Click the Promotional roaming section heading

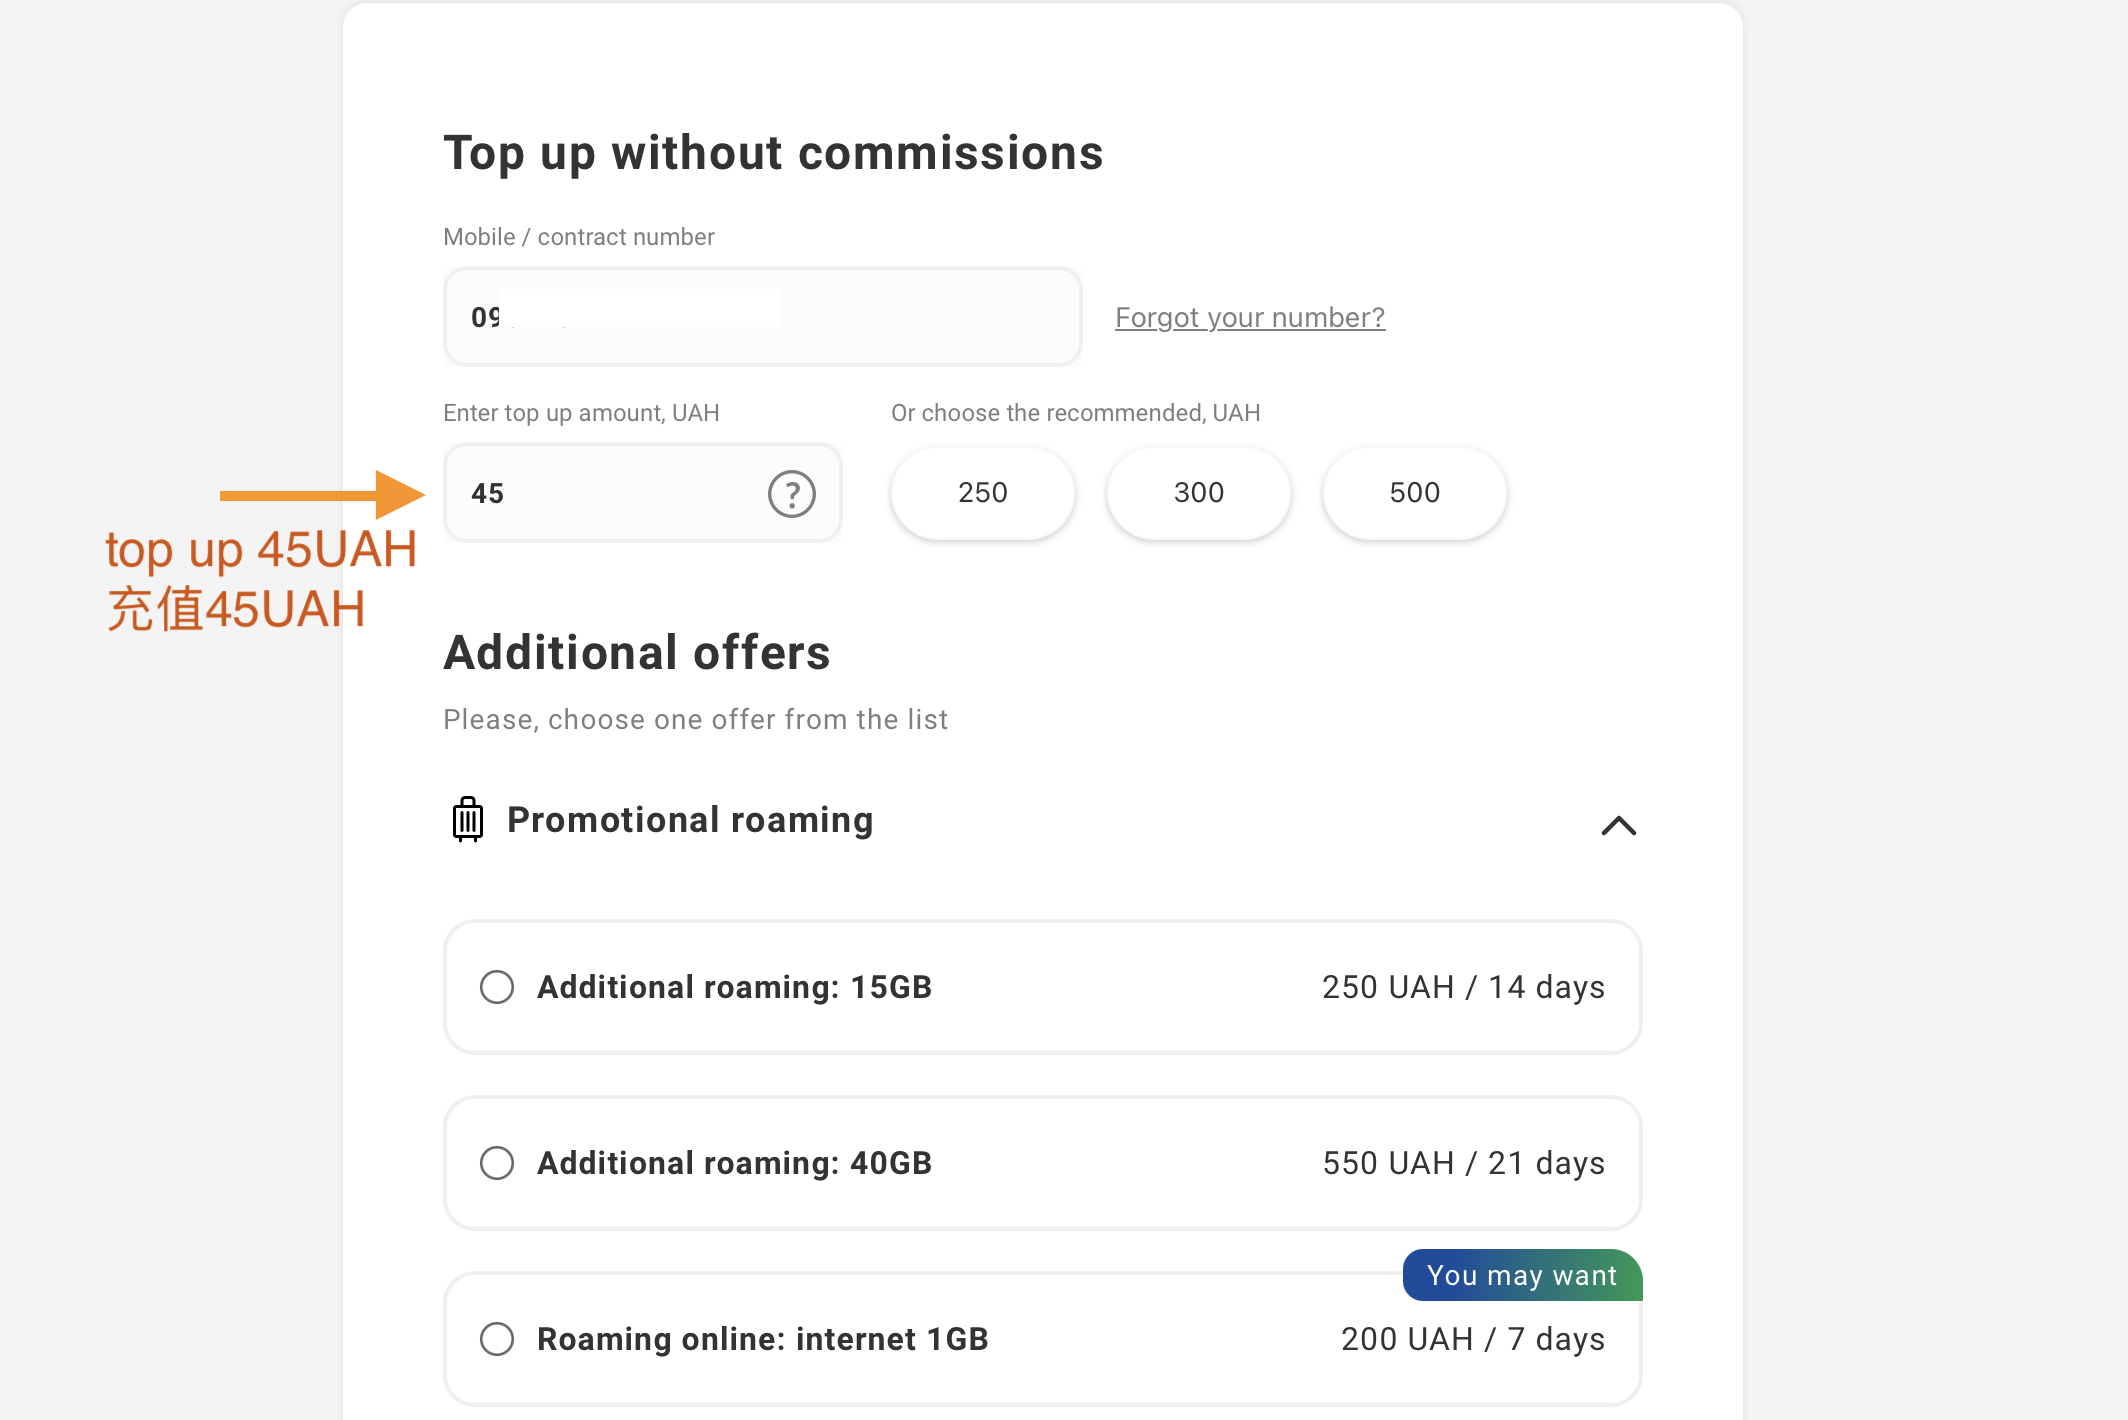click(x=690, y=820)
